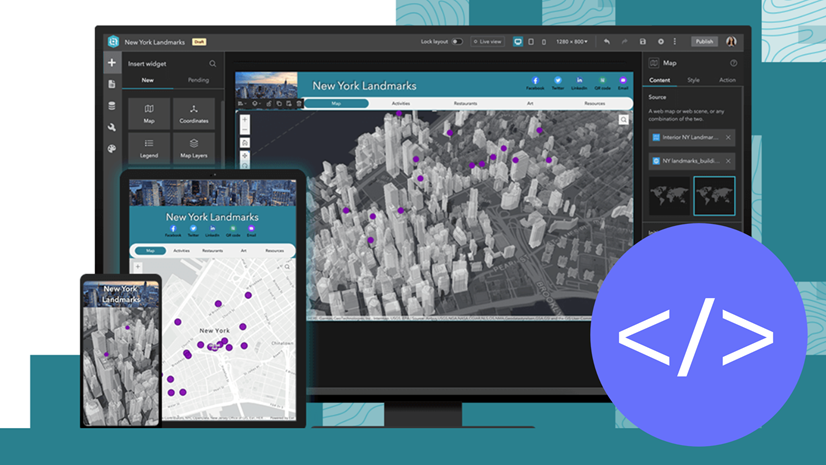Image resolution: width=826 pixels, height=465 pixels.
Task: Click the Publish button
Action: click(704, 42)
